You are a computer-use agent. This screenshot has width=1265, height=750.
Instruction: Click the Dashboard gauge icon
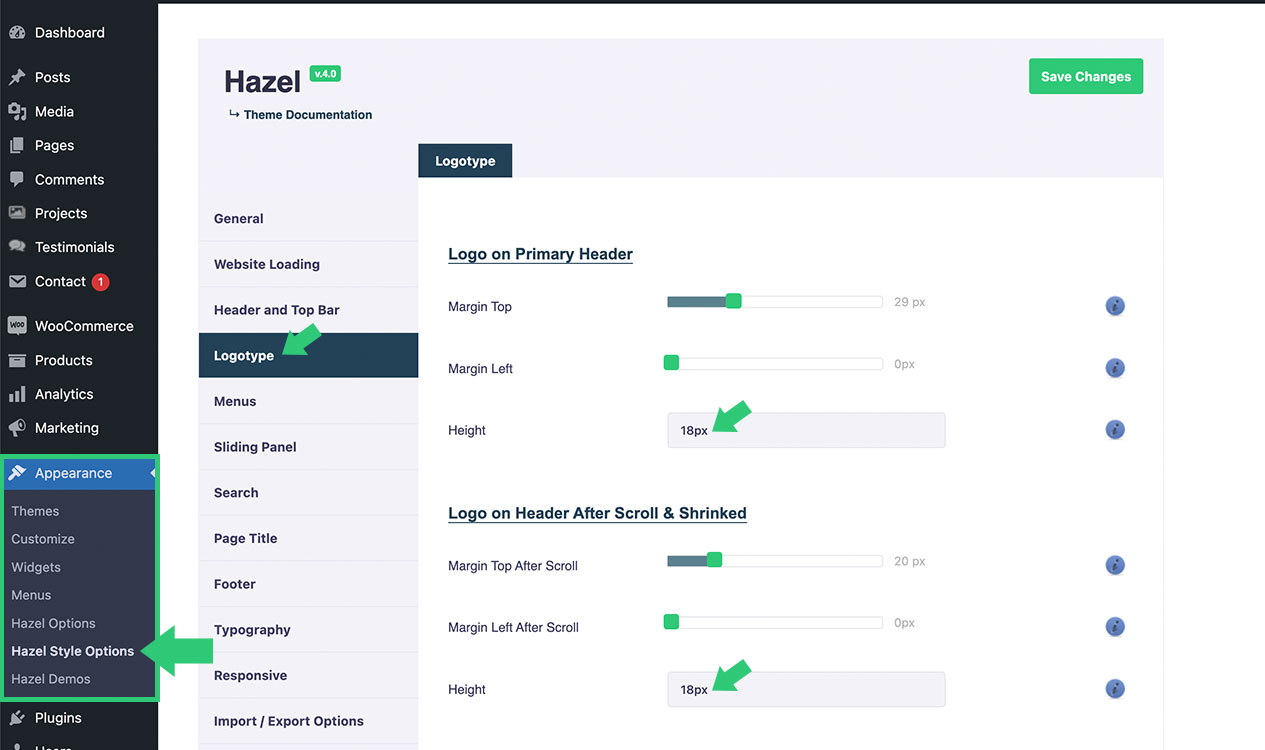17,33
